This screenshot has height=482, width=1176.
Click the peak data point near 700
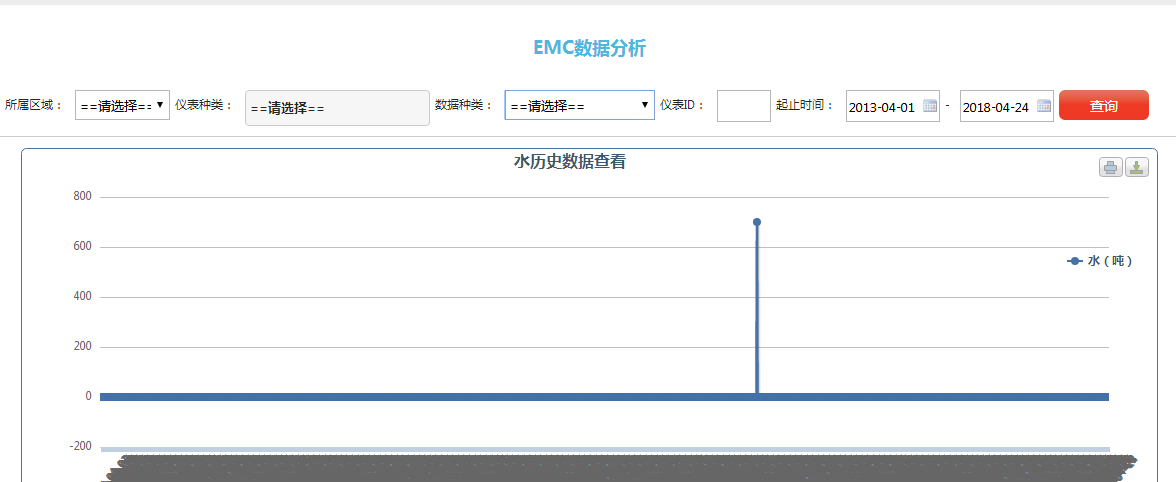tap(757, 222)
